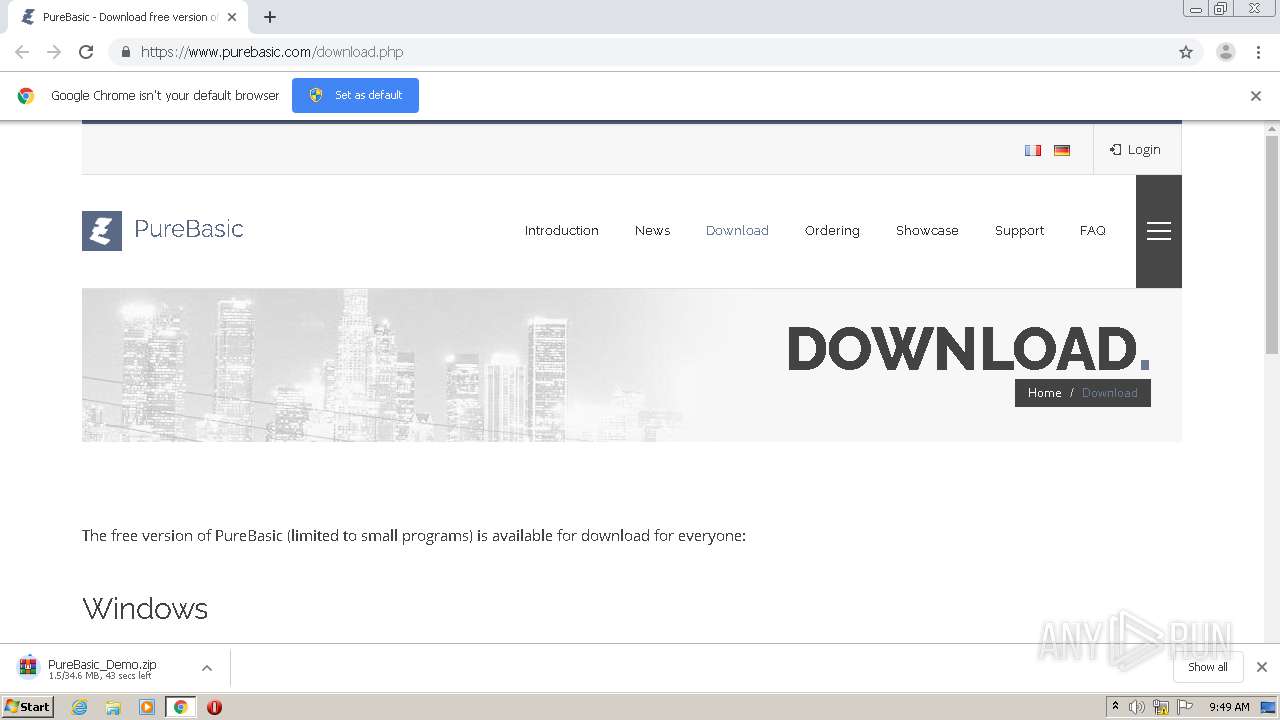Switch site language to French flag
The height and width of the screenshot is (720, 1280).
click(1033, 150)
